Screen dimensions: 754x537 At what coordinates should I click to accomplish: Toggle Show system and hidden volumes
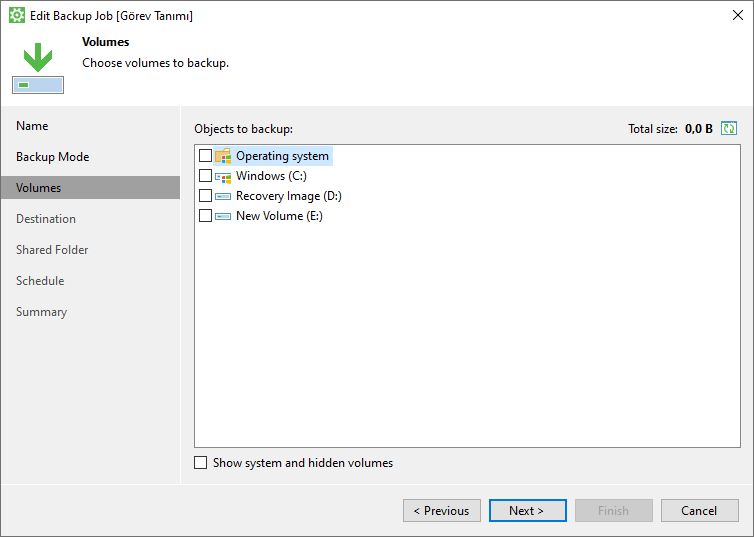click(201, 462)
